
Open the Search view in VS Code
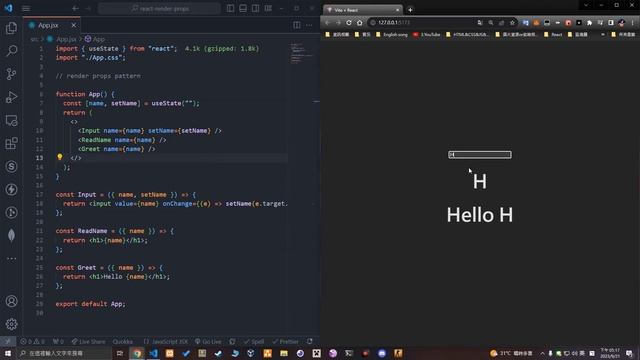[x=11, y=51]
